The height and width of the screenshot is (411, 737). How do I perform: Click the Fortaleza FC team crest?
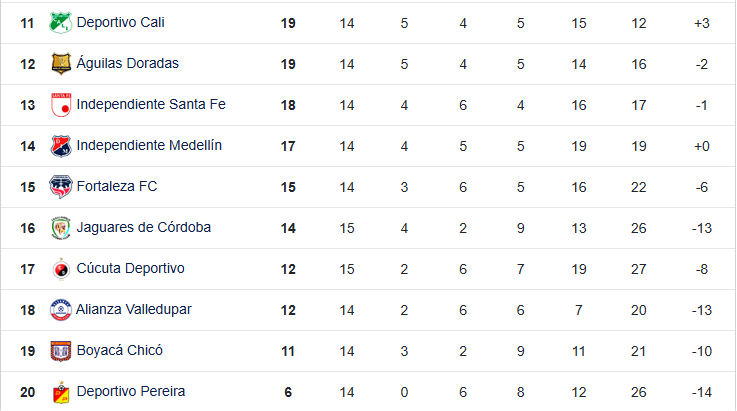tap(61, 186)
